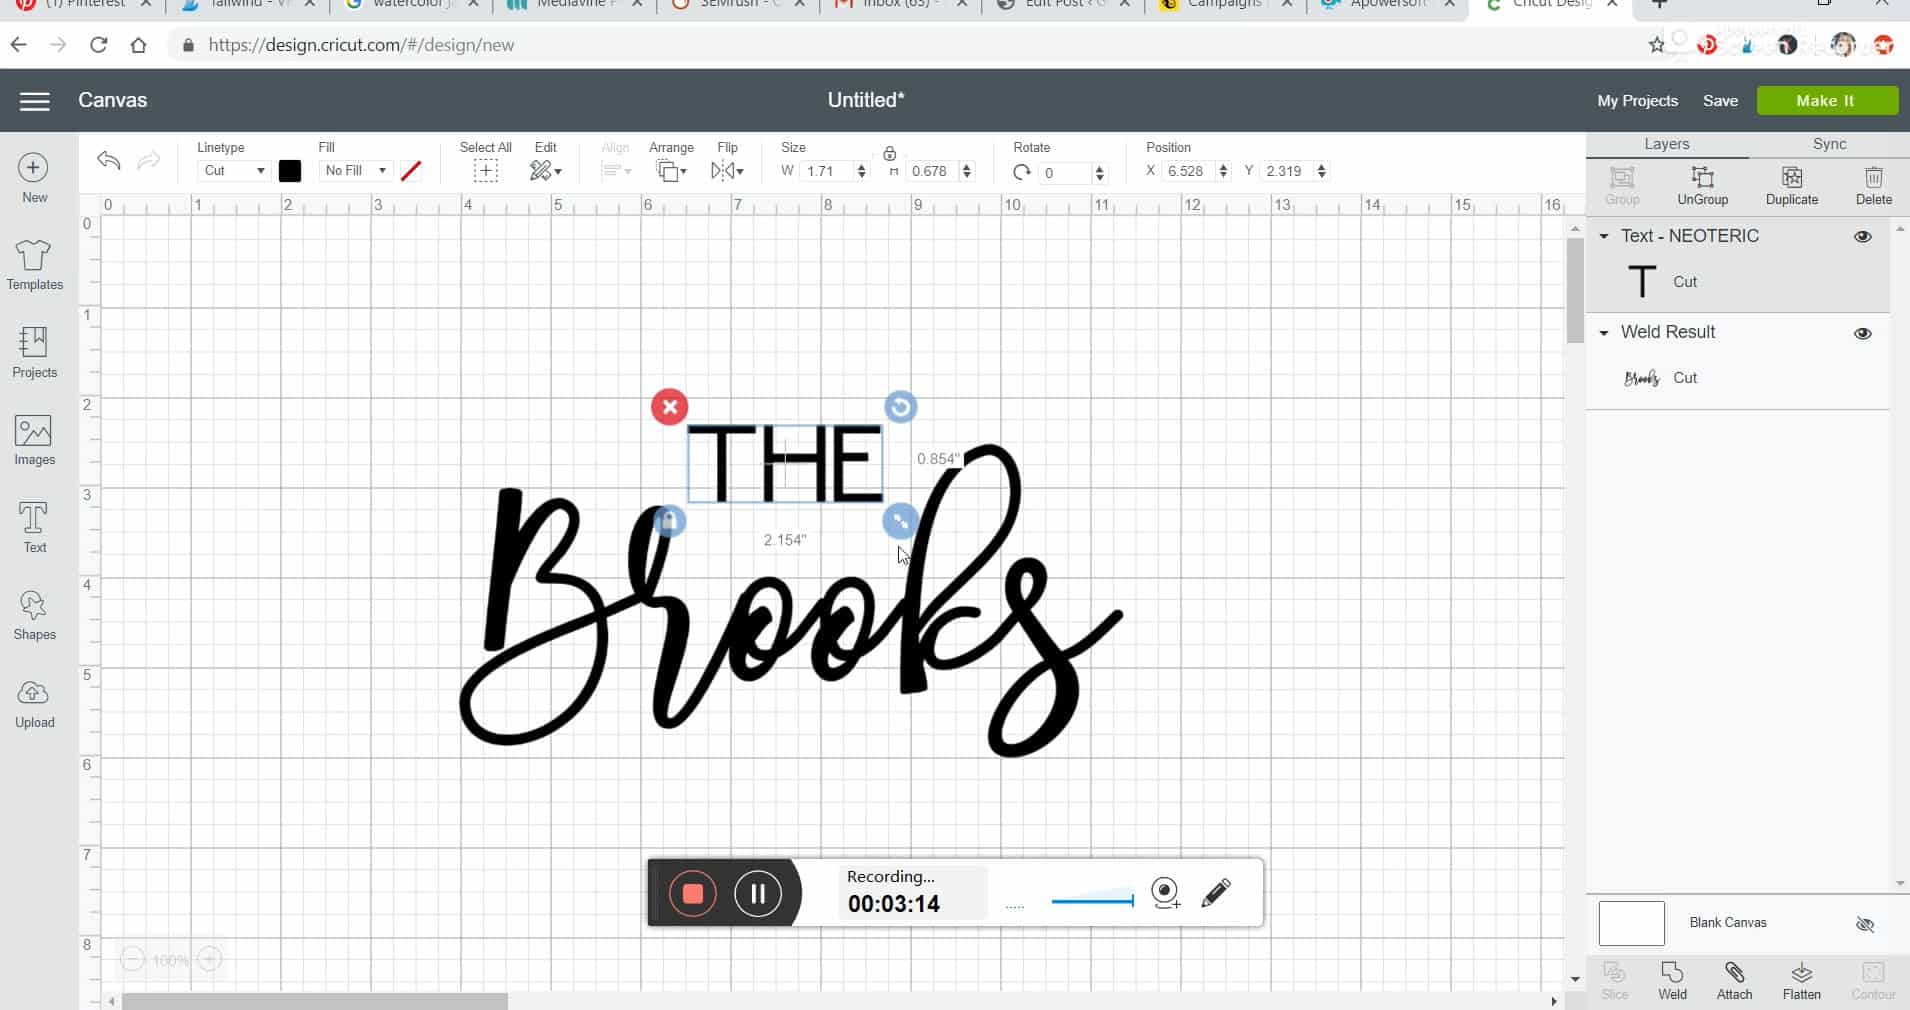This screenshot has height=1010, width=1910.
Task: Open the recorder annotation pencil tool
Action: 1215,892
